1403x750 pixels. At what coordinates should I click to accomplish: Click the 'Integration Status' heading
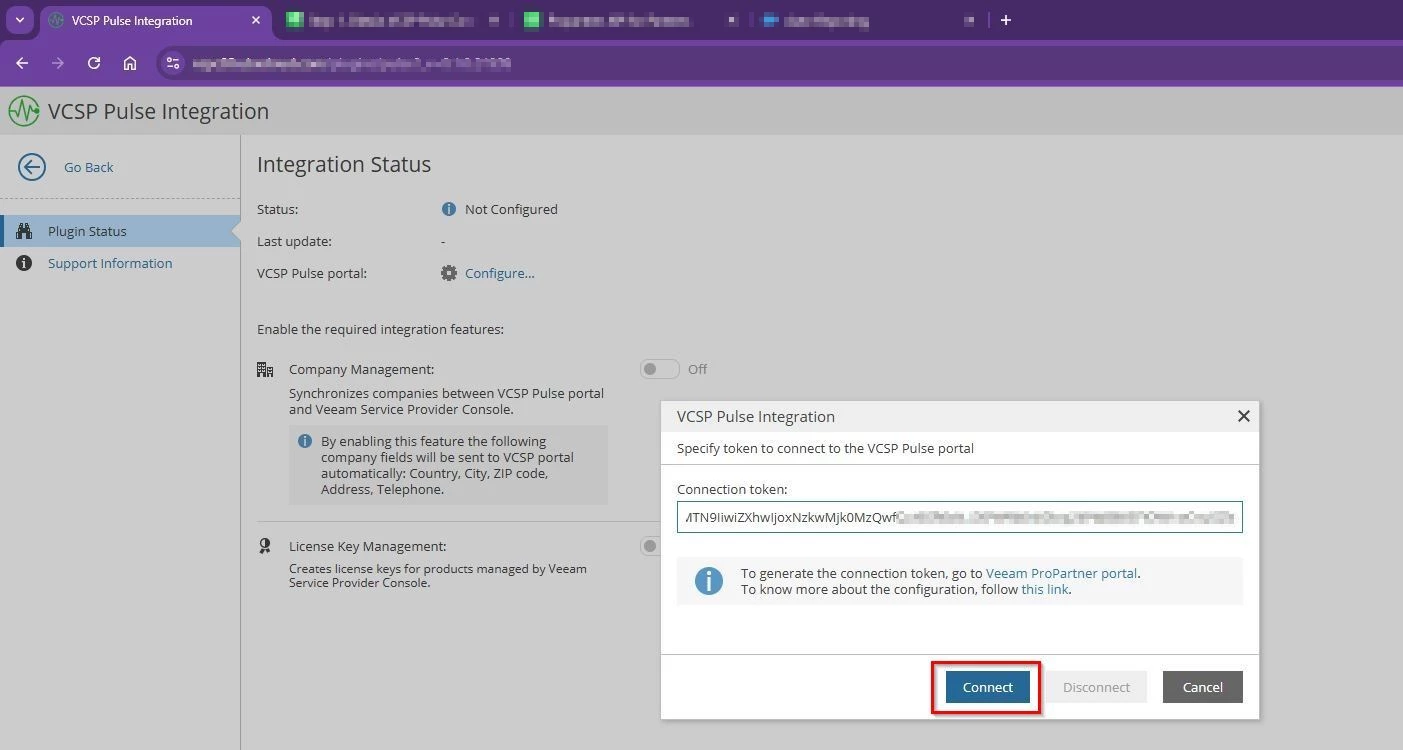[x=344, y=164]
